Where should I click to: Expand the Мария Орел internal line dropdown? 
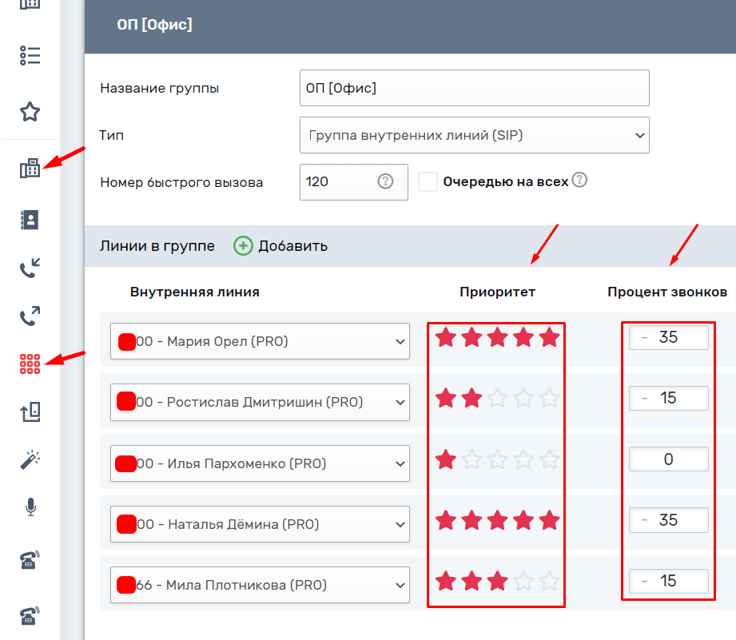coord(260,341)
